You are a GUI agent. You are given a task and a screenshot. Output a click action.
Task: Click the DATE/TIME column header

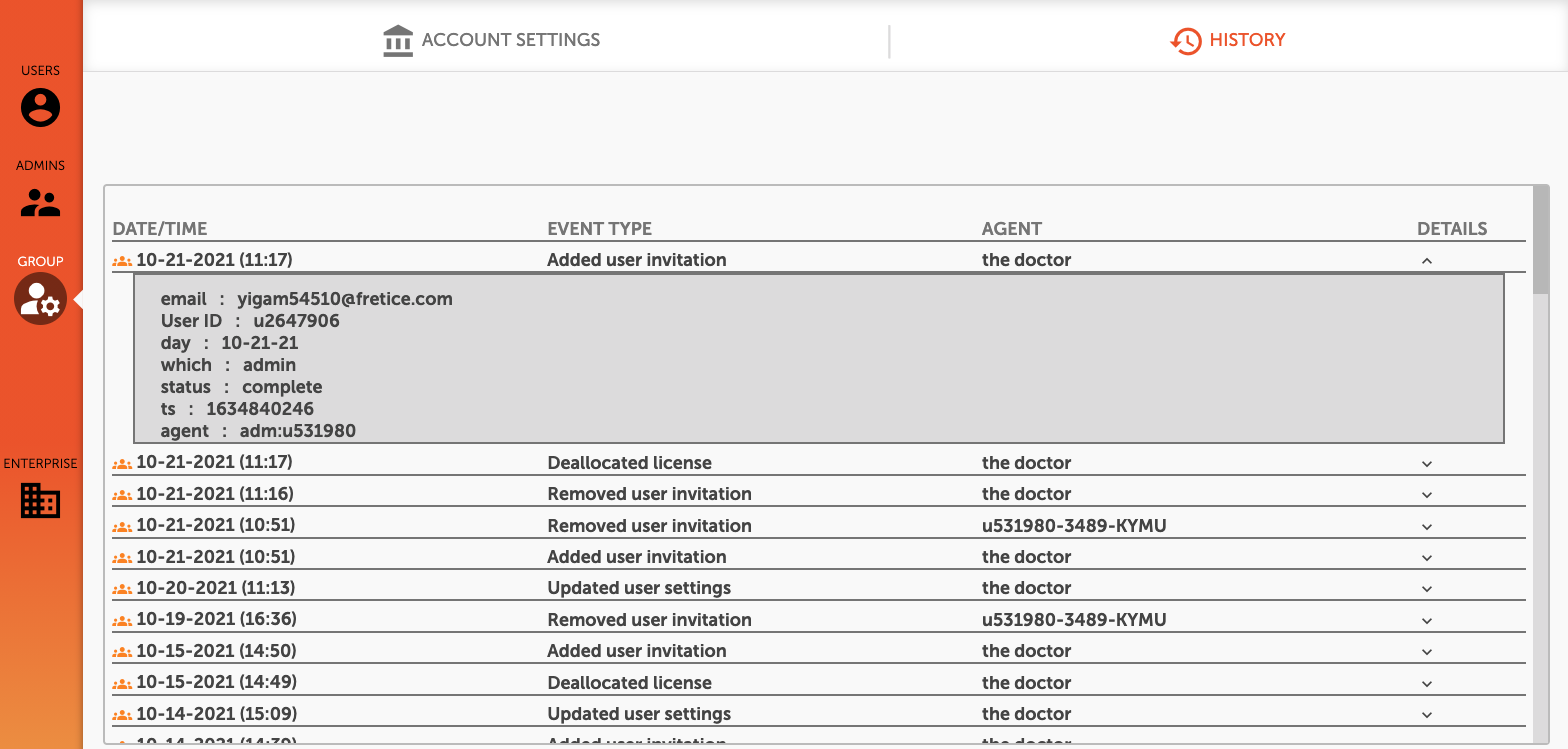pyautogui.click(x=160, y=229)
